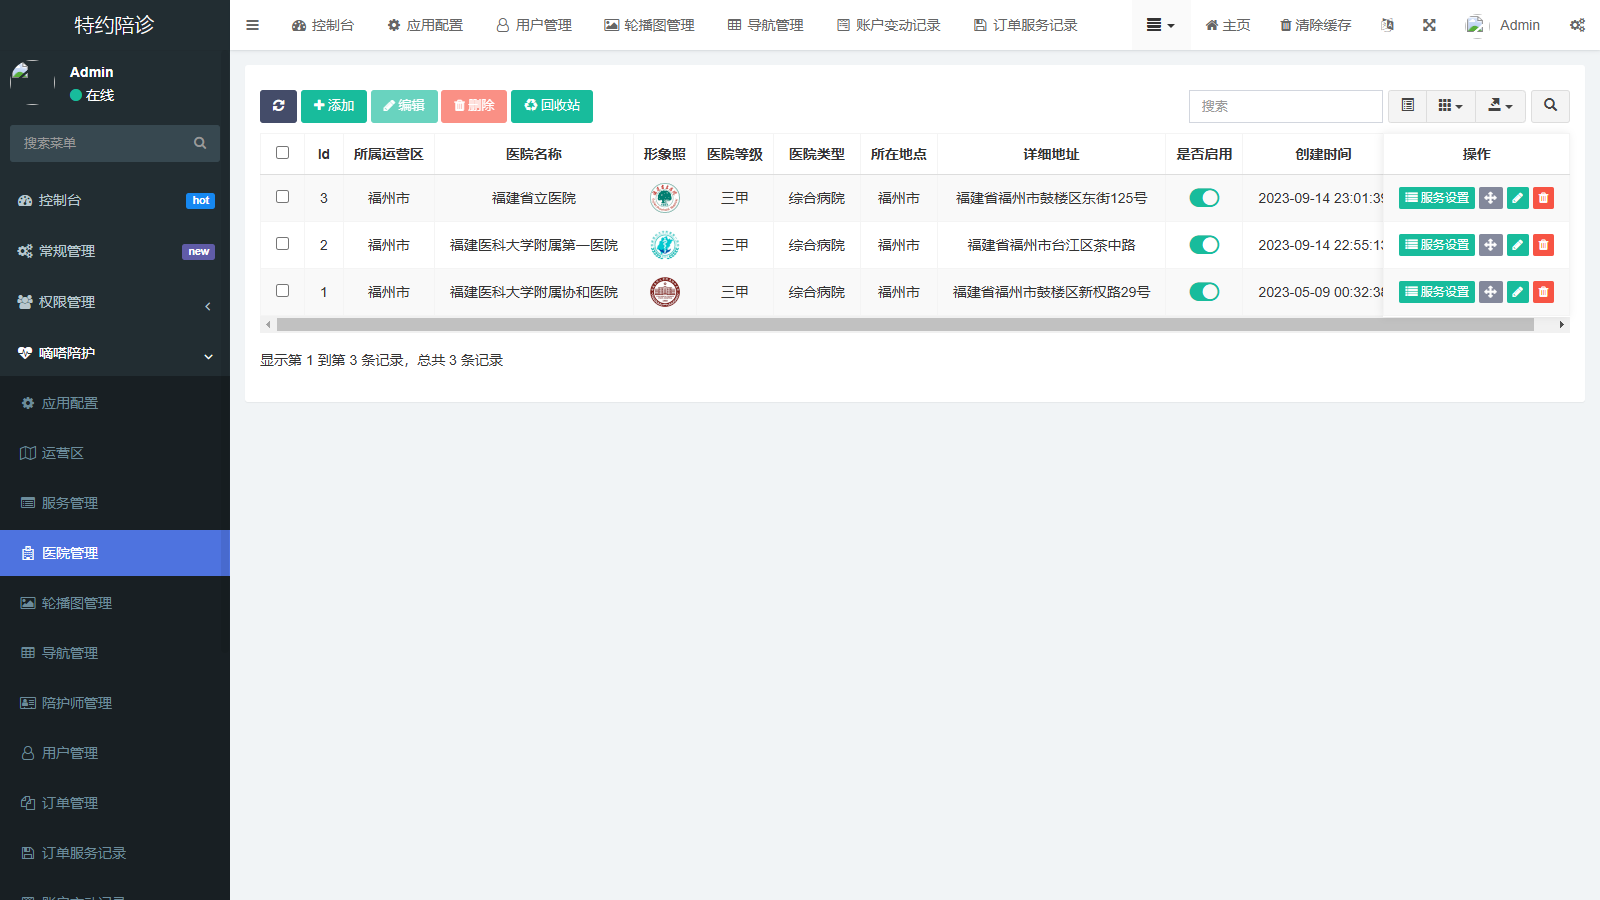Click the 搜索 input field above table
Image resolution: width=1600 pixels, height=900 pixels.
tap(1285, 106)
